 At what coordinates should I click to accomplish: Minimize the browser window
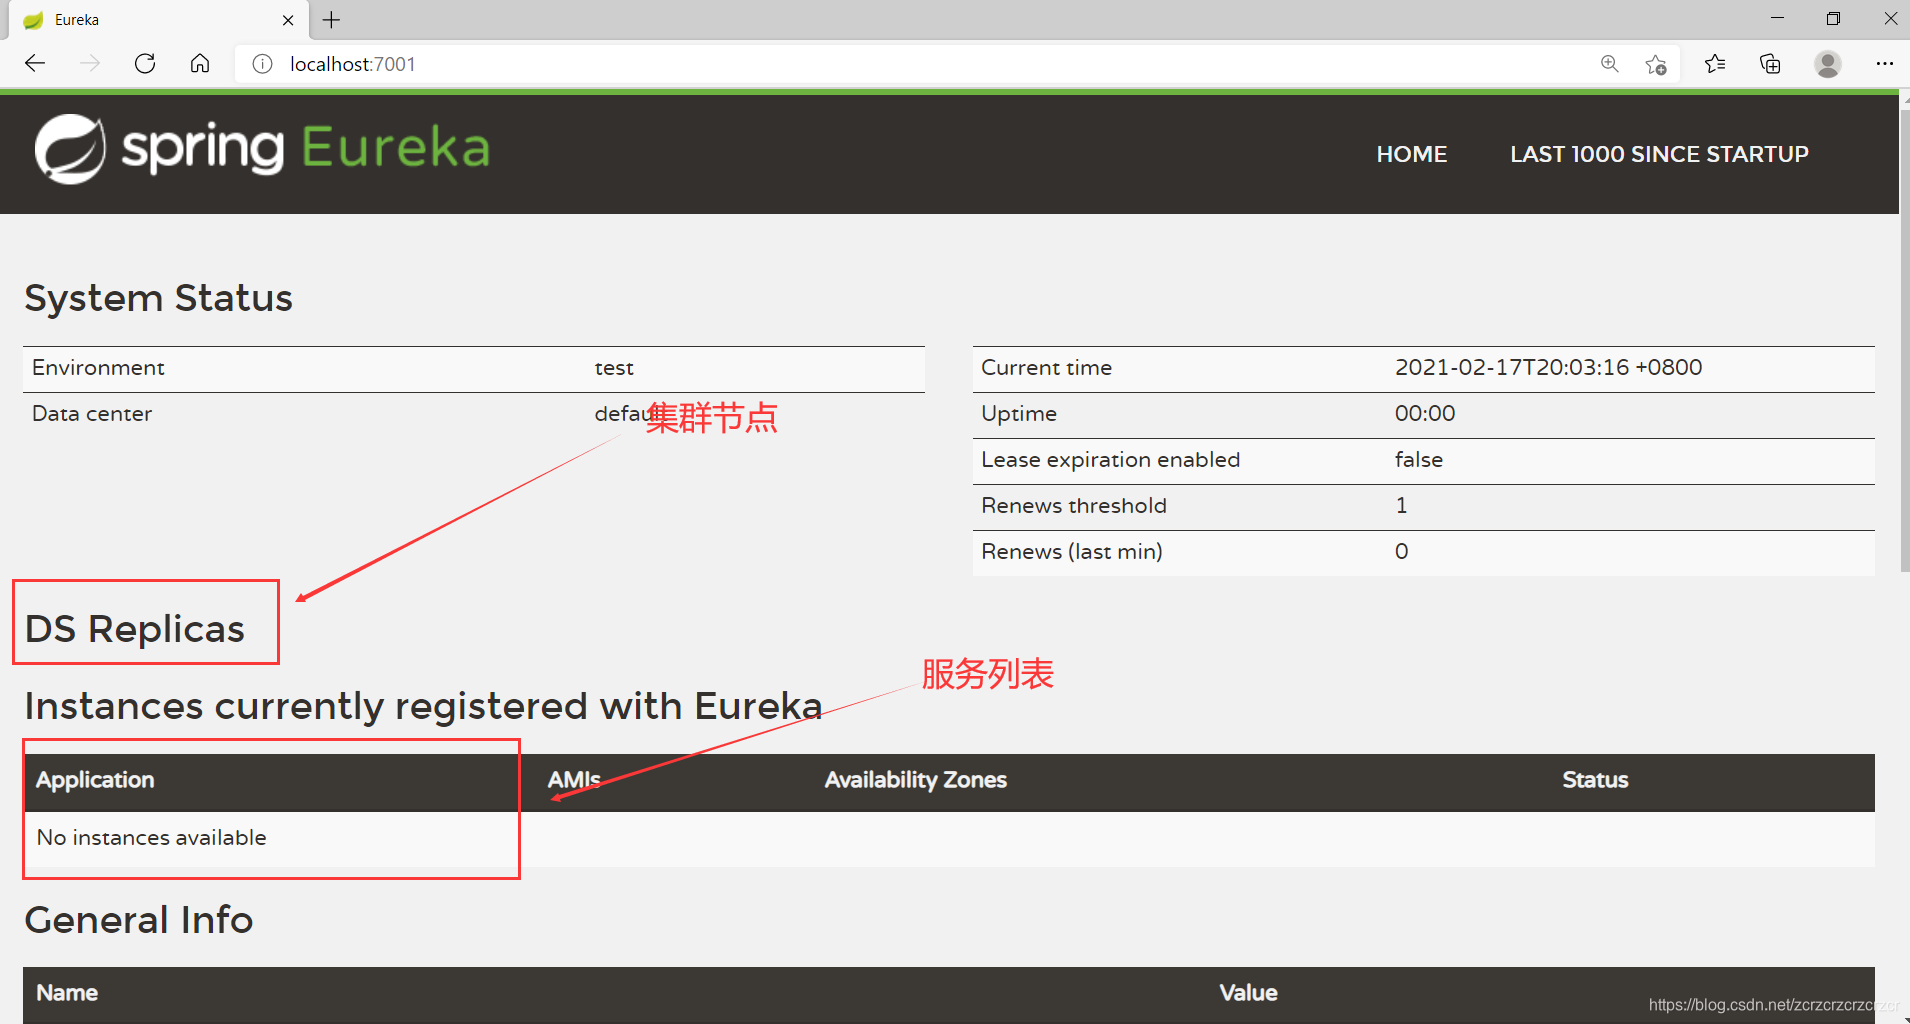pyautogui.click(x=1777, y=19)
